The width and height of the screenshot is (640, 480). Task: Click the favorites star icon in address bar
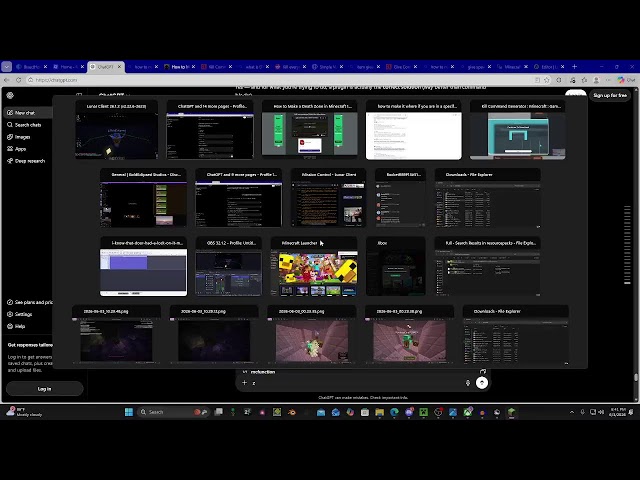(547, 80)
